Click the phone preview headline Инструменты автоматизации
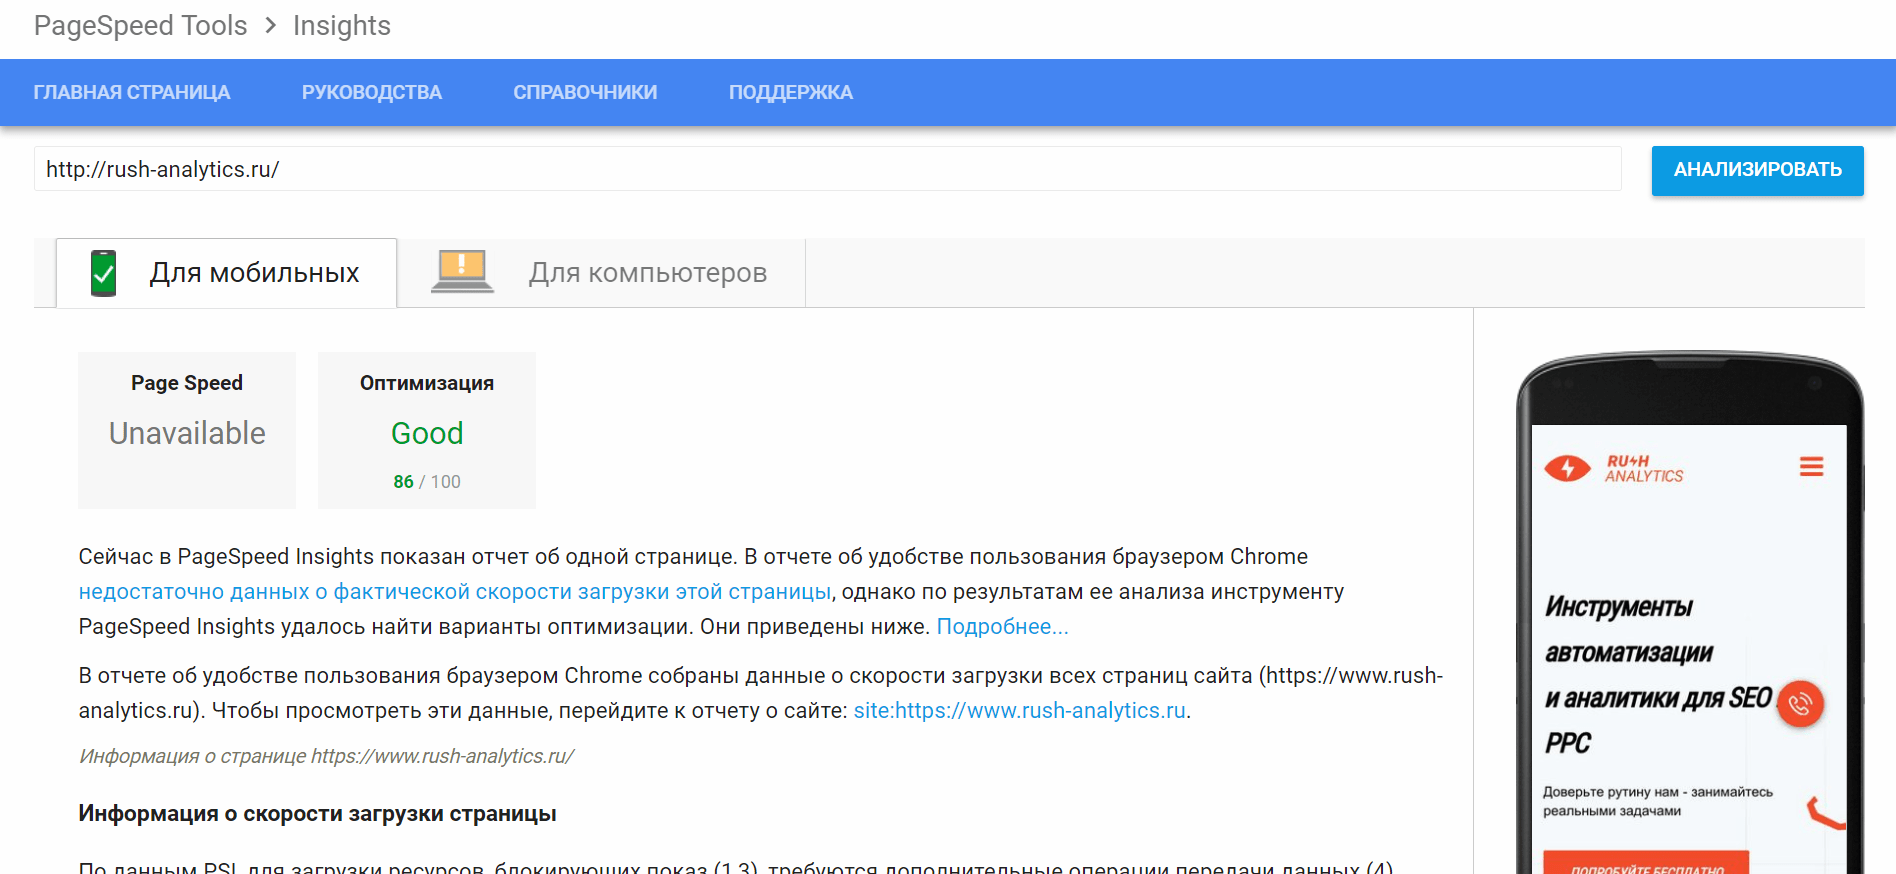Image resolution: width=1896 pixels, height=874 pixels. pos(1659,675)
